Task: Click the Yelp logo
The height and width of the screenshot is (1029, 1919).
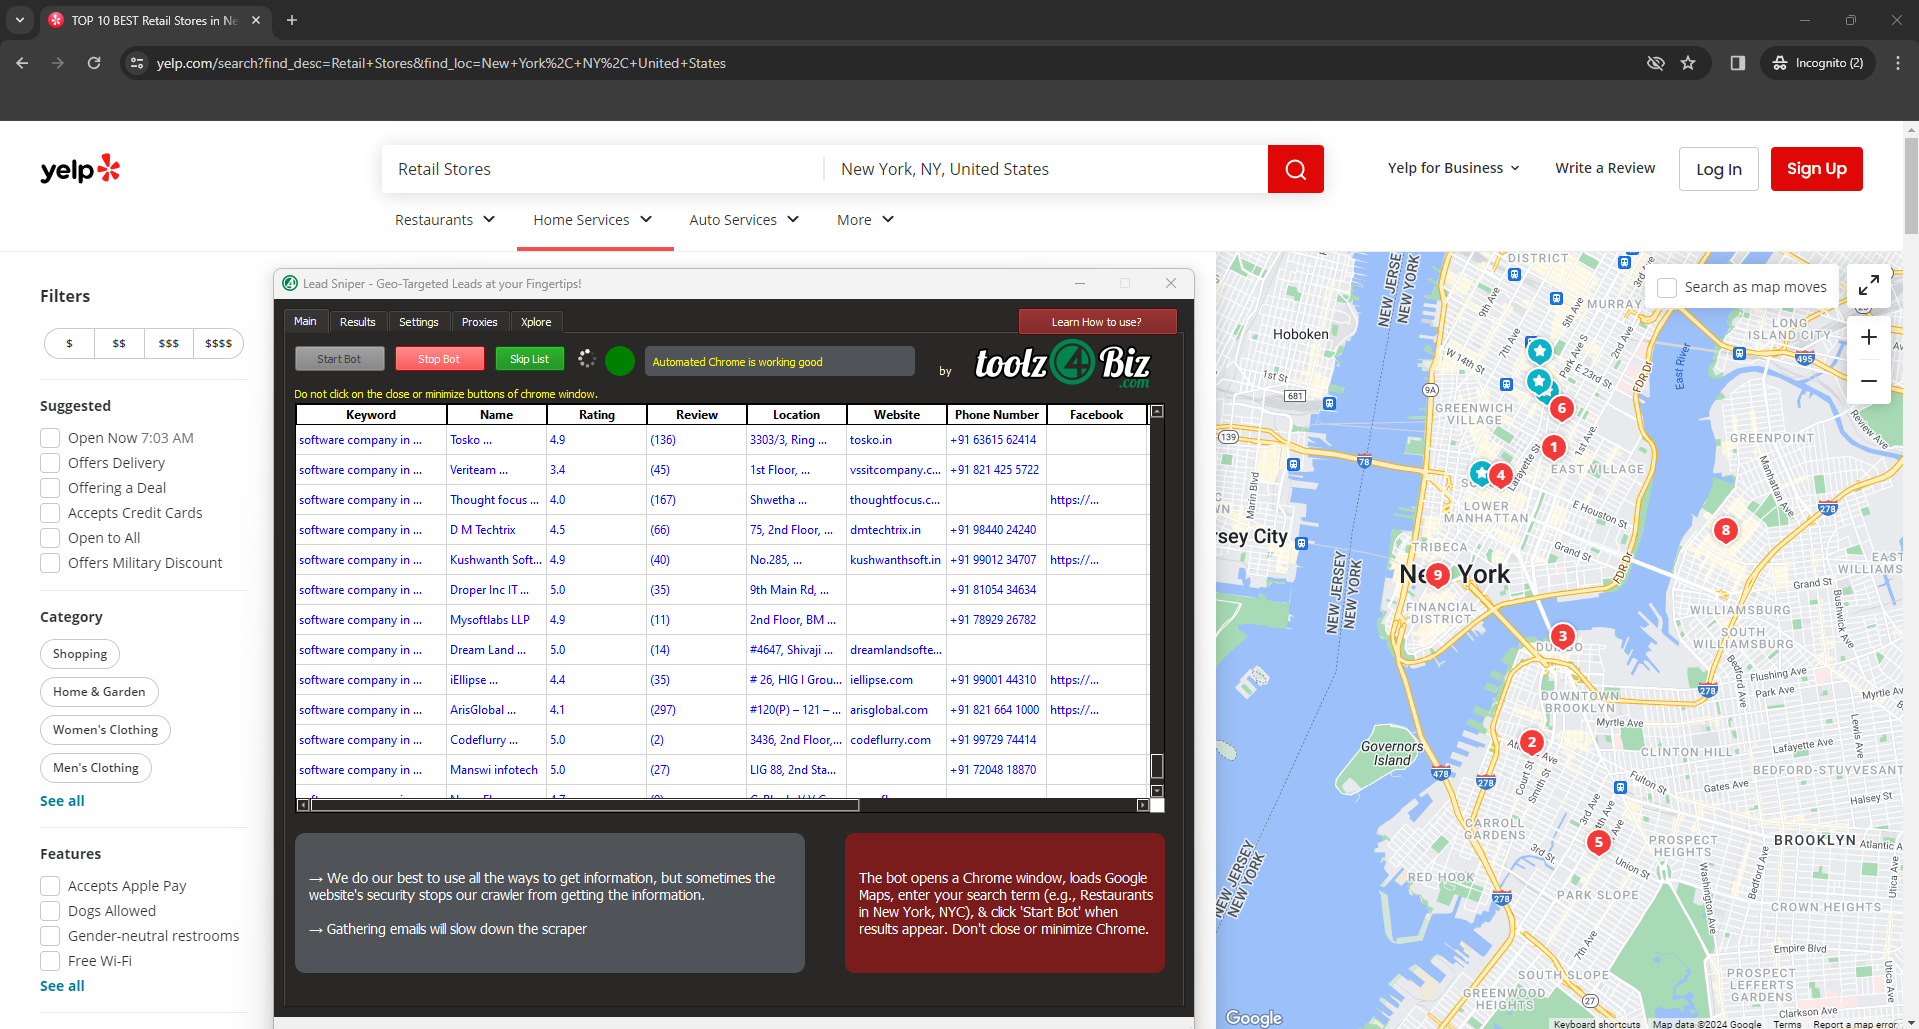Action: click(x=80, y=169)
